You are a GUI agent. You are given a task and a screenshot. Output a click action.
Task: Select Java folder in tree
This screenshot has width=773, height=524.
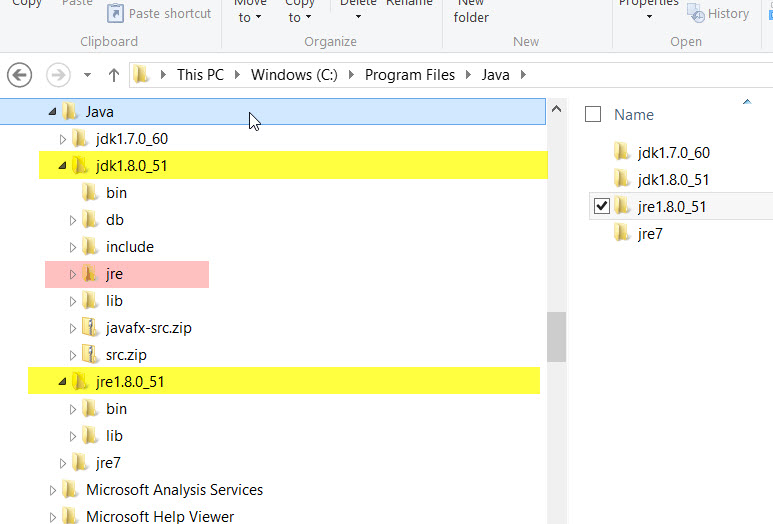click(100, 112)
